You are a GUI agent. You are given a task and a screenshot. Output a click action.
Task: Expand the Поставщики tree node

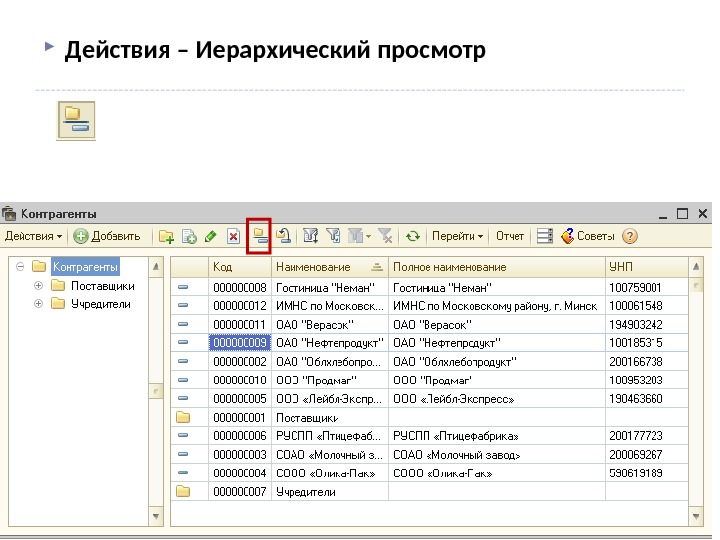39,286
